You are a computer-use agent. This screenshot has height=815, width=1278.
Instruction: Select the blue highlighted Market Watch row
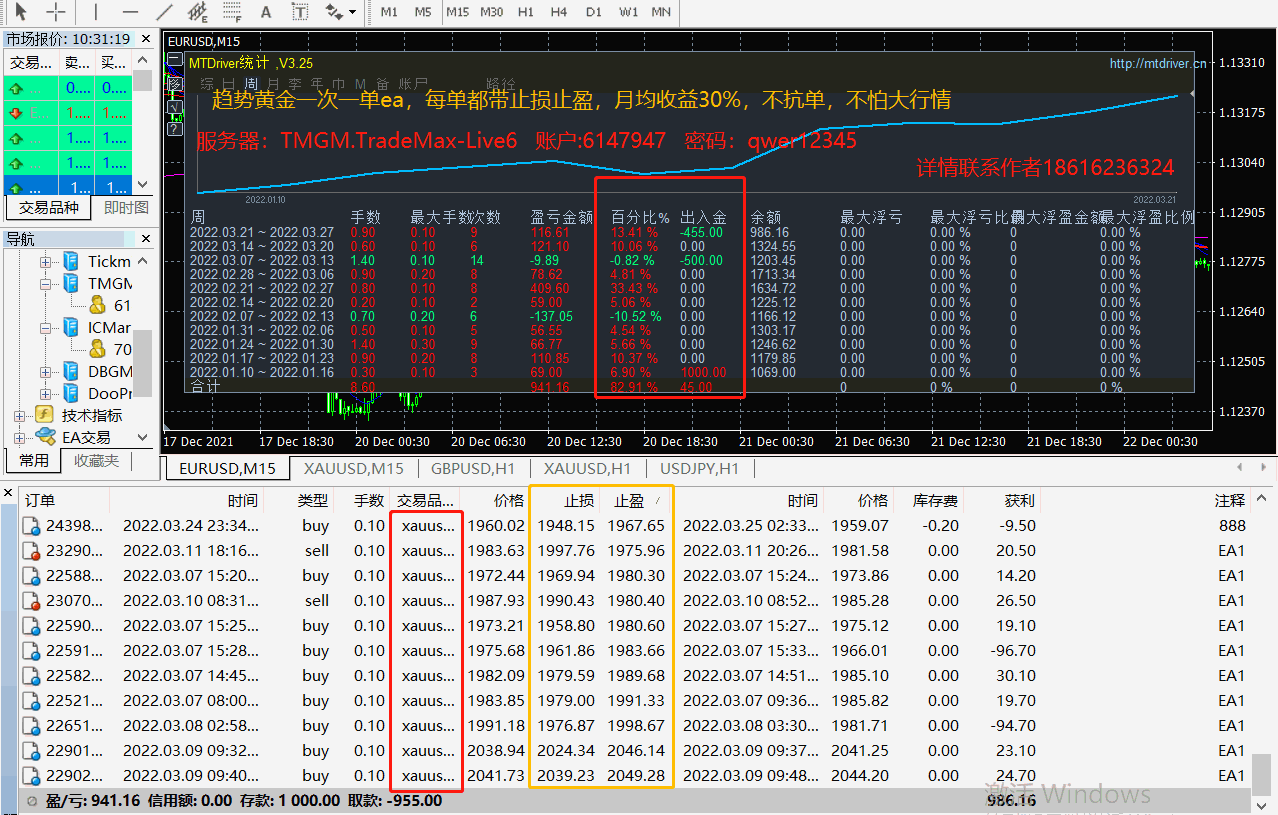68,185
